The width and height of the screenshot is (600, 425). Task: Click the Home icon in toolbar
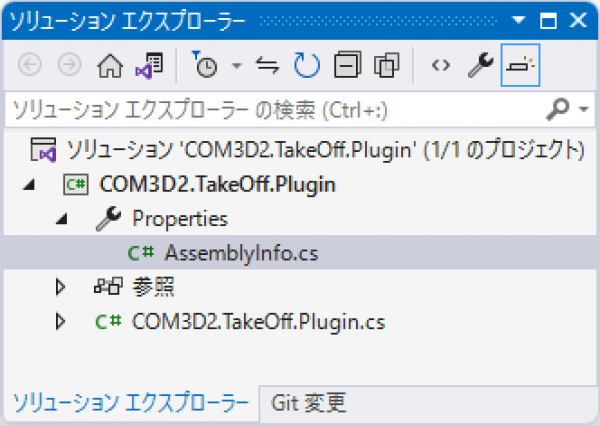pyautogui.click(x=109, y=66)
